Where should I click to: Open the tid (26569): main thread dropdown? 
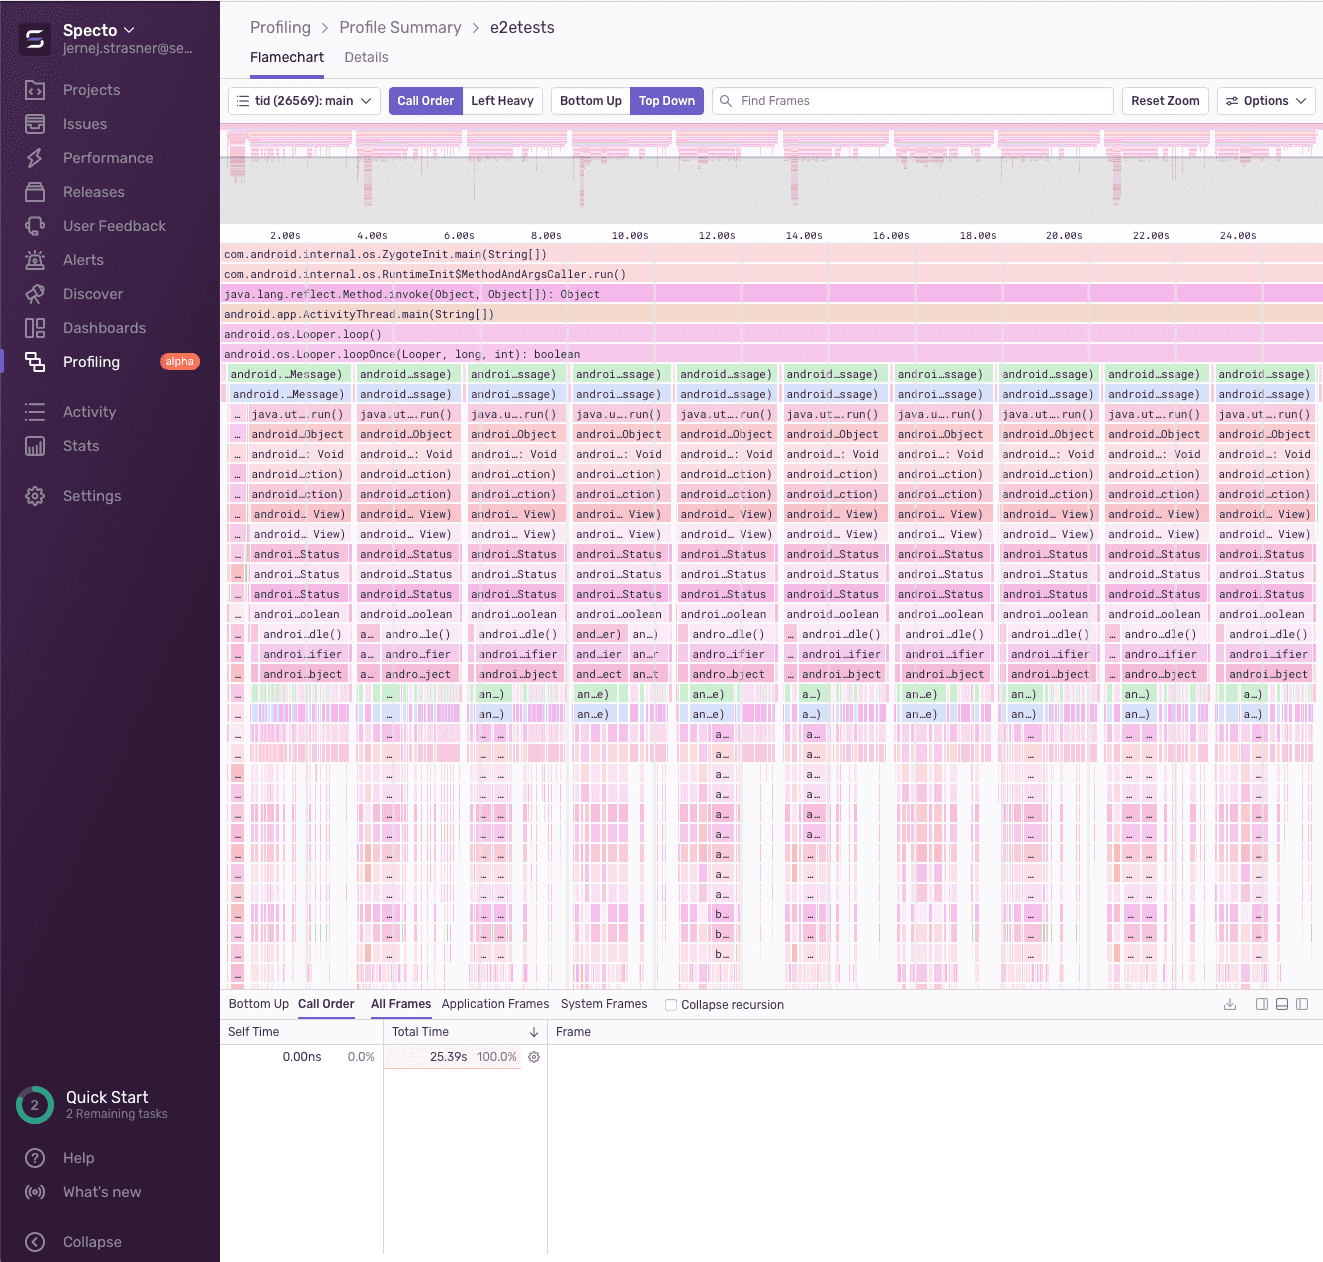coord(304,101)
